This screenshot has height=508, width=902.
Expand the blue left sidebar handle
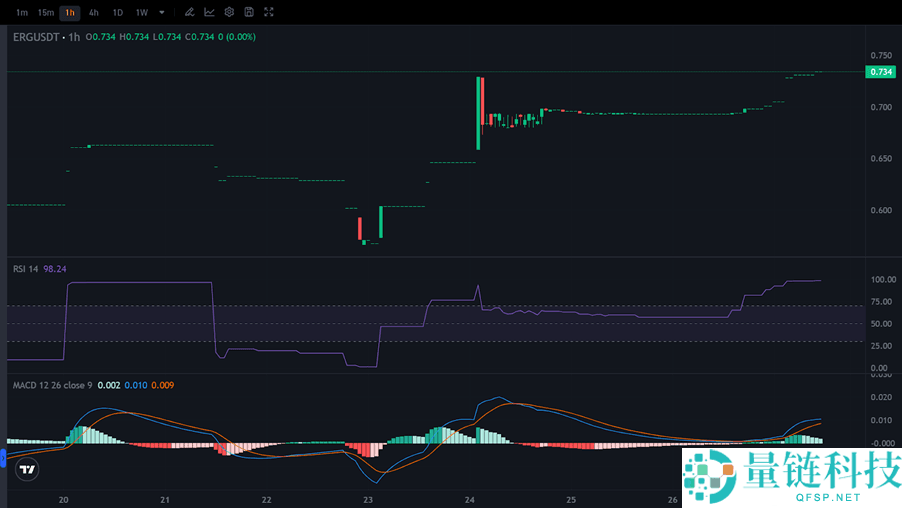click(x=3, y=459)
